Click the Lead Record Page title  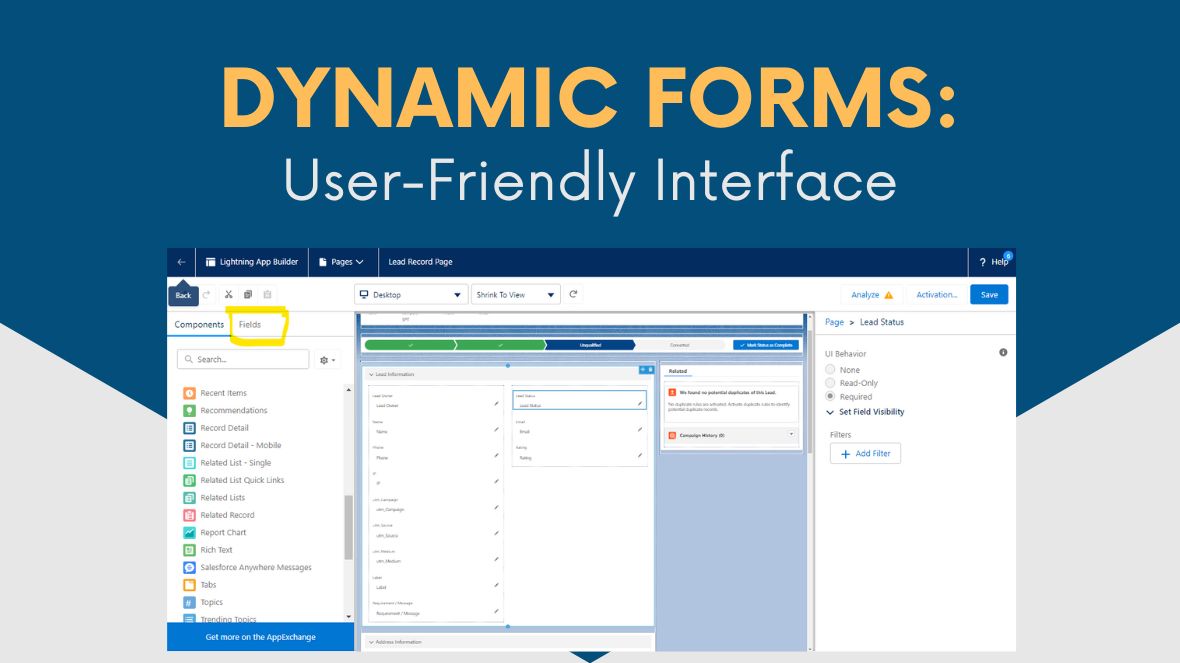pyautogui.click(x=420, y=262)
